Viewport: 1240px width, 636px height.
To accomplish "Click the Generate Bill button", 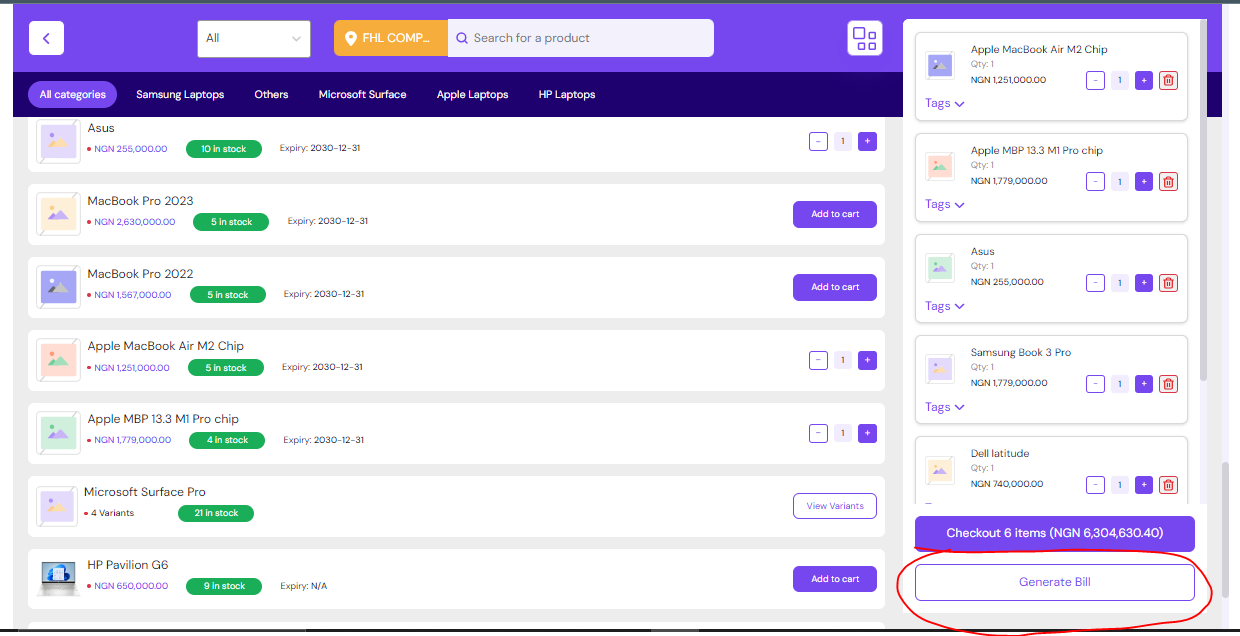I will click(1055, 582).
